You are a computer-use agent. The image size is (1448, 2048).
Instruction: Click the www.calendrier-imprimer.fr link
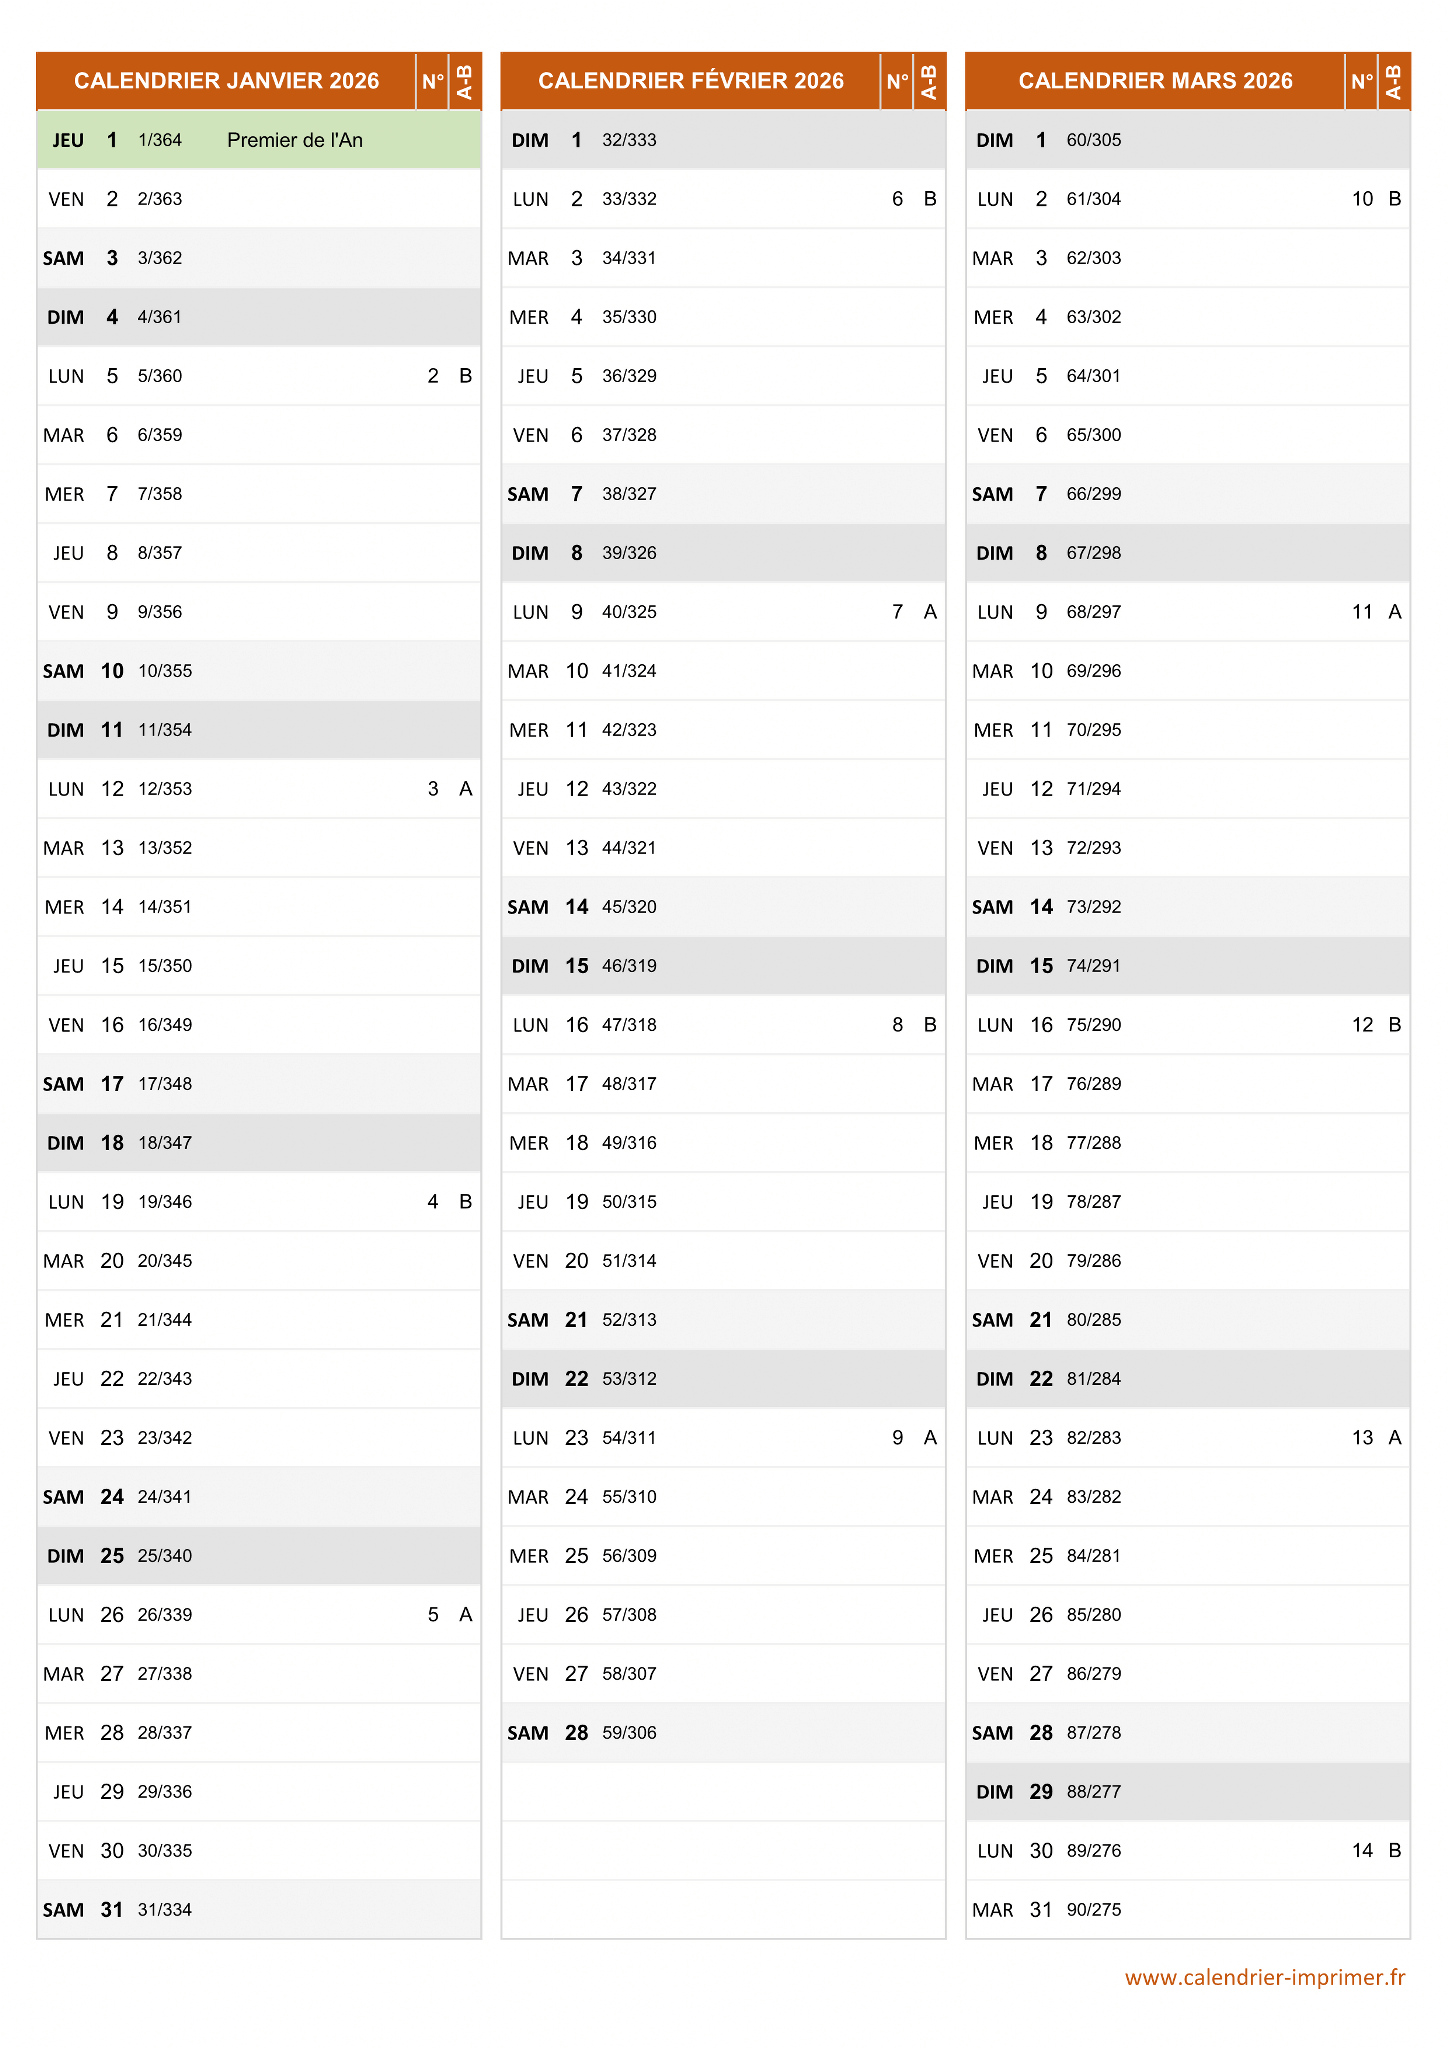tap(1265, 1977)
